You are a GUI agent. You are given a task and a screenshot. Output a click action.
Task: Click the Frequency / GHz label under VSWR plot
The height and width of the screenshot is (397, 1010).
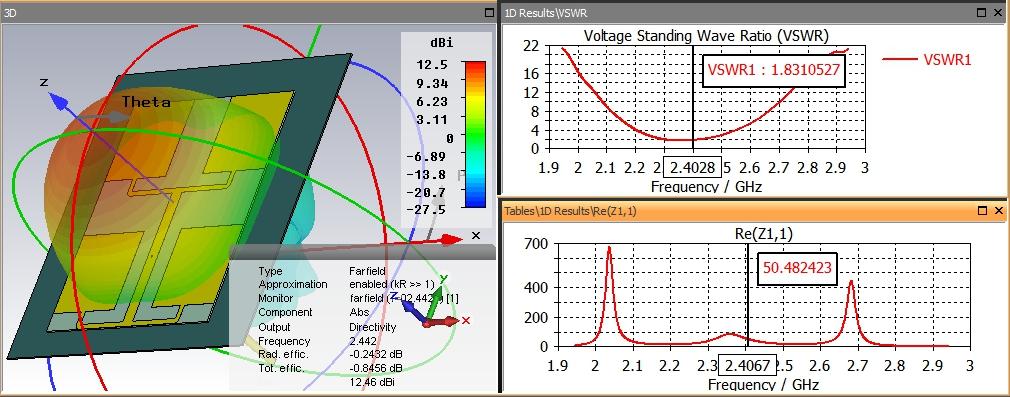point(707,187)
